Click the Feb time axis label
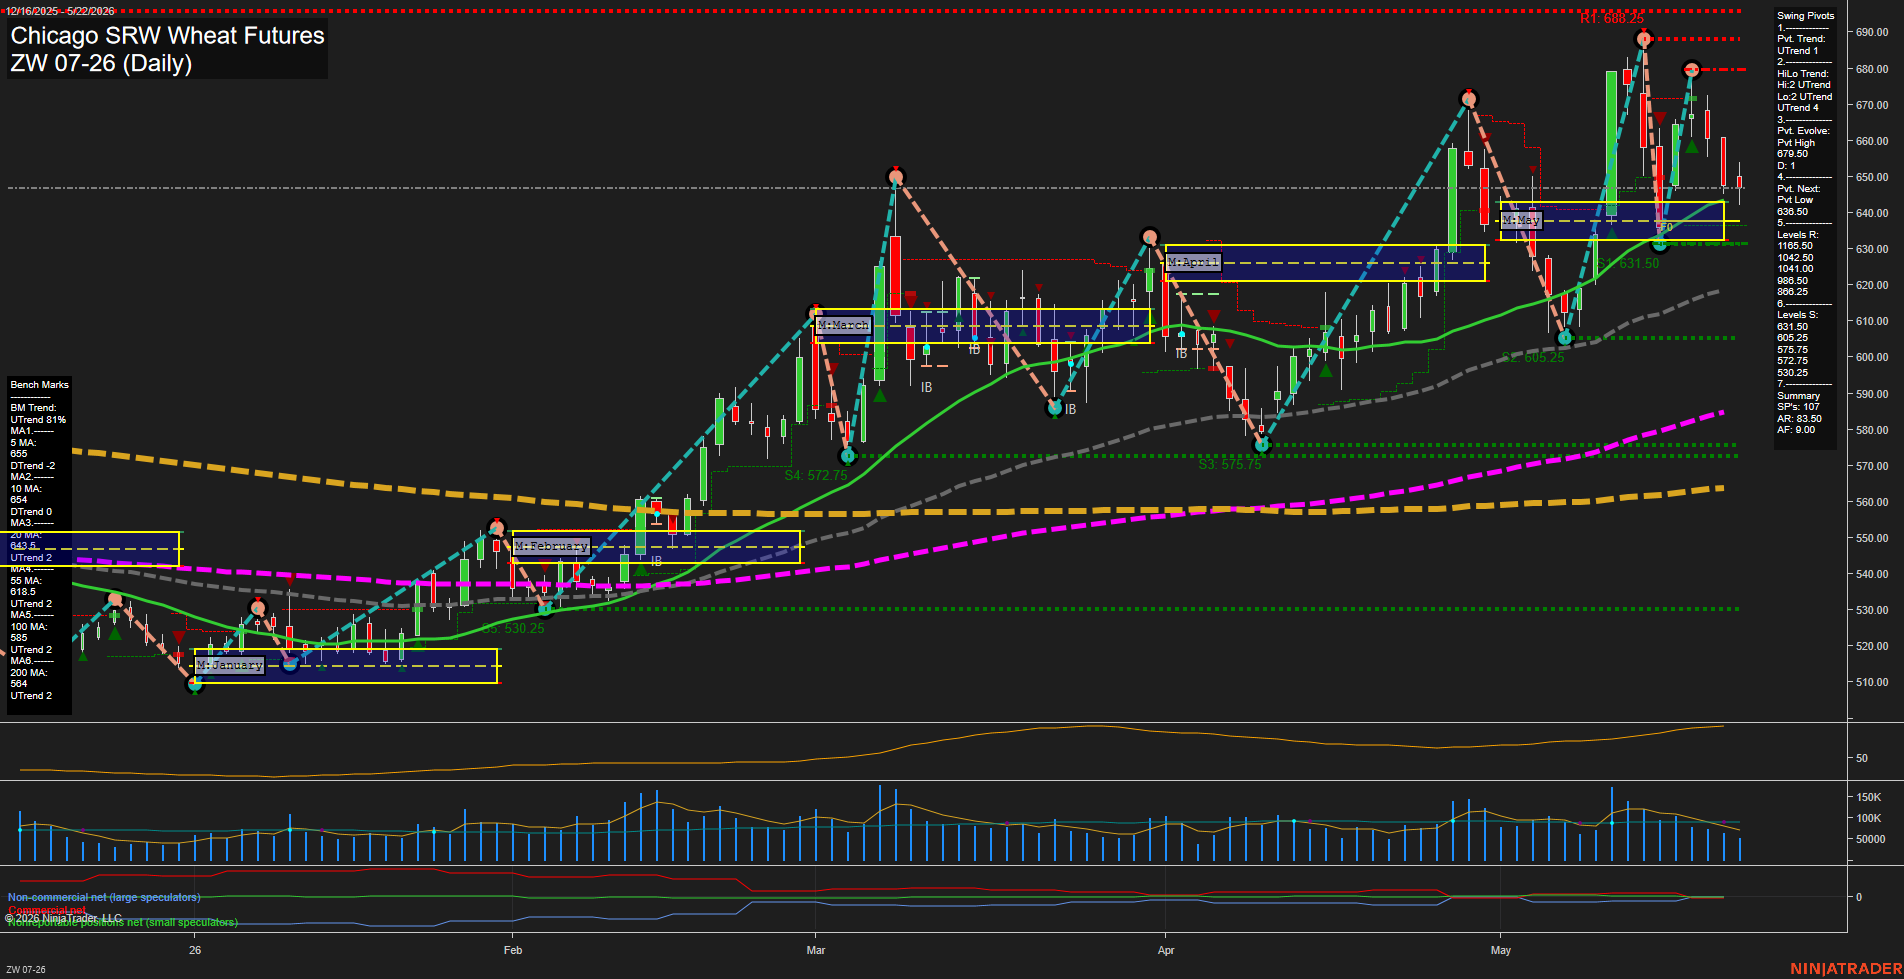1904x979 pixels. (x=513, y=950)
